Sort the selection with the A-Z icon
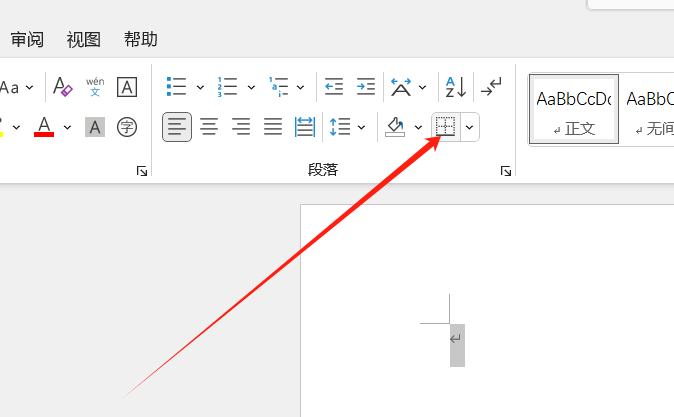 [455, 87]
